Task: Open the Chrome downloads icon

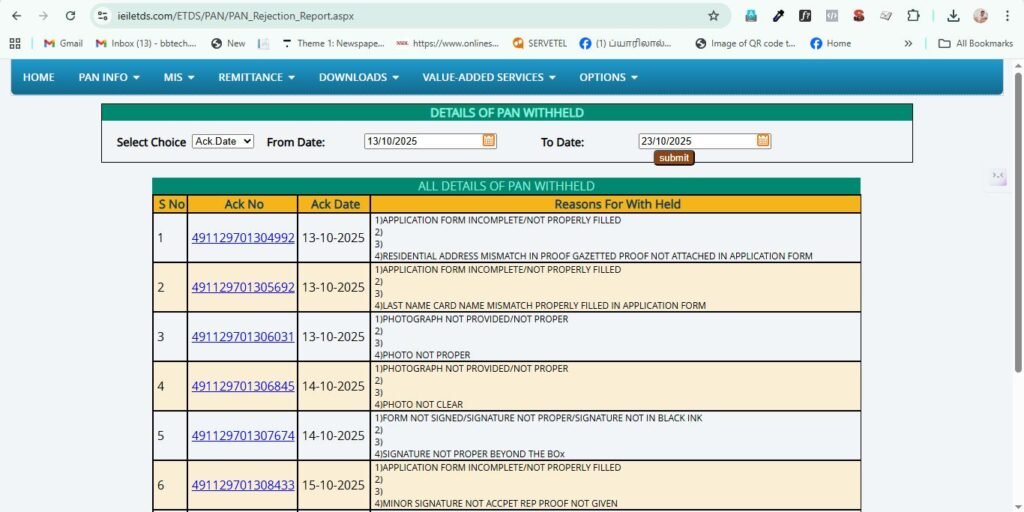Action: [953, 16]
